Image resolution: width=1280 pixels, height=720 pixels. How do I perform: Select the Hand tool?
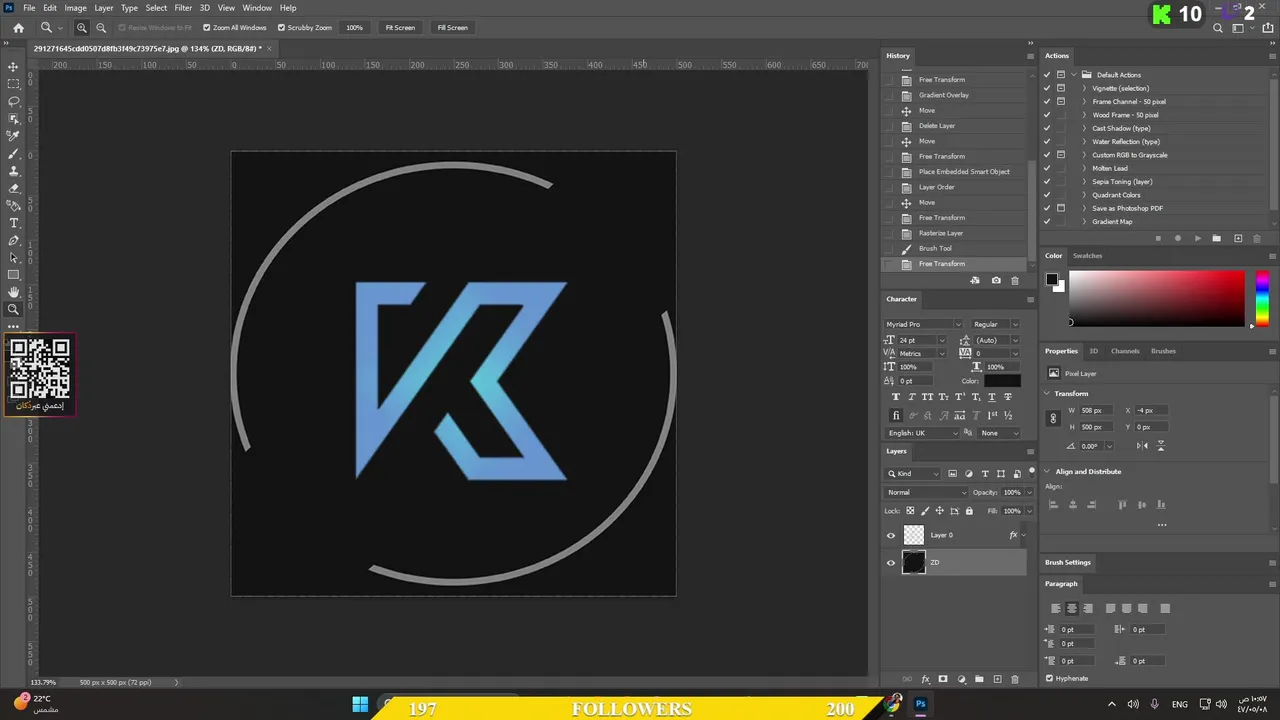tap(13, 292)
